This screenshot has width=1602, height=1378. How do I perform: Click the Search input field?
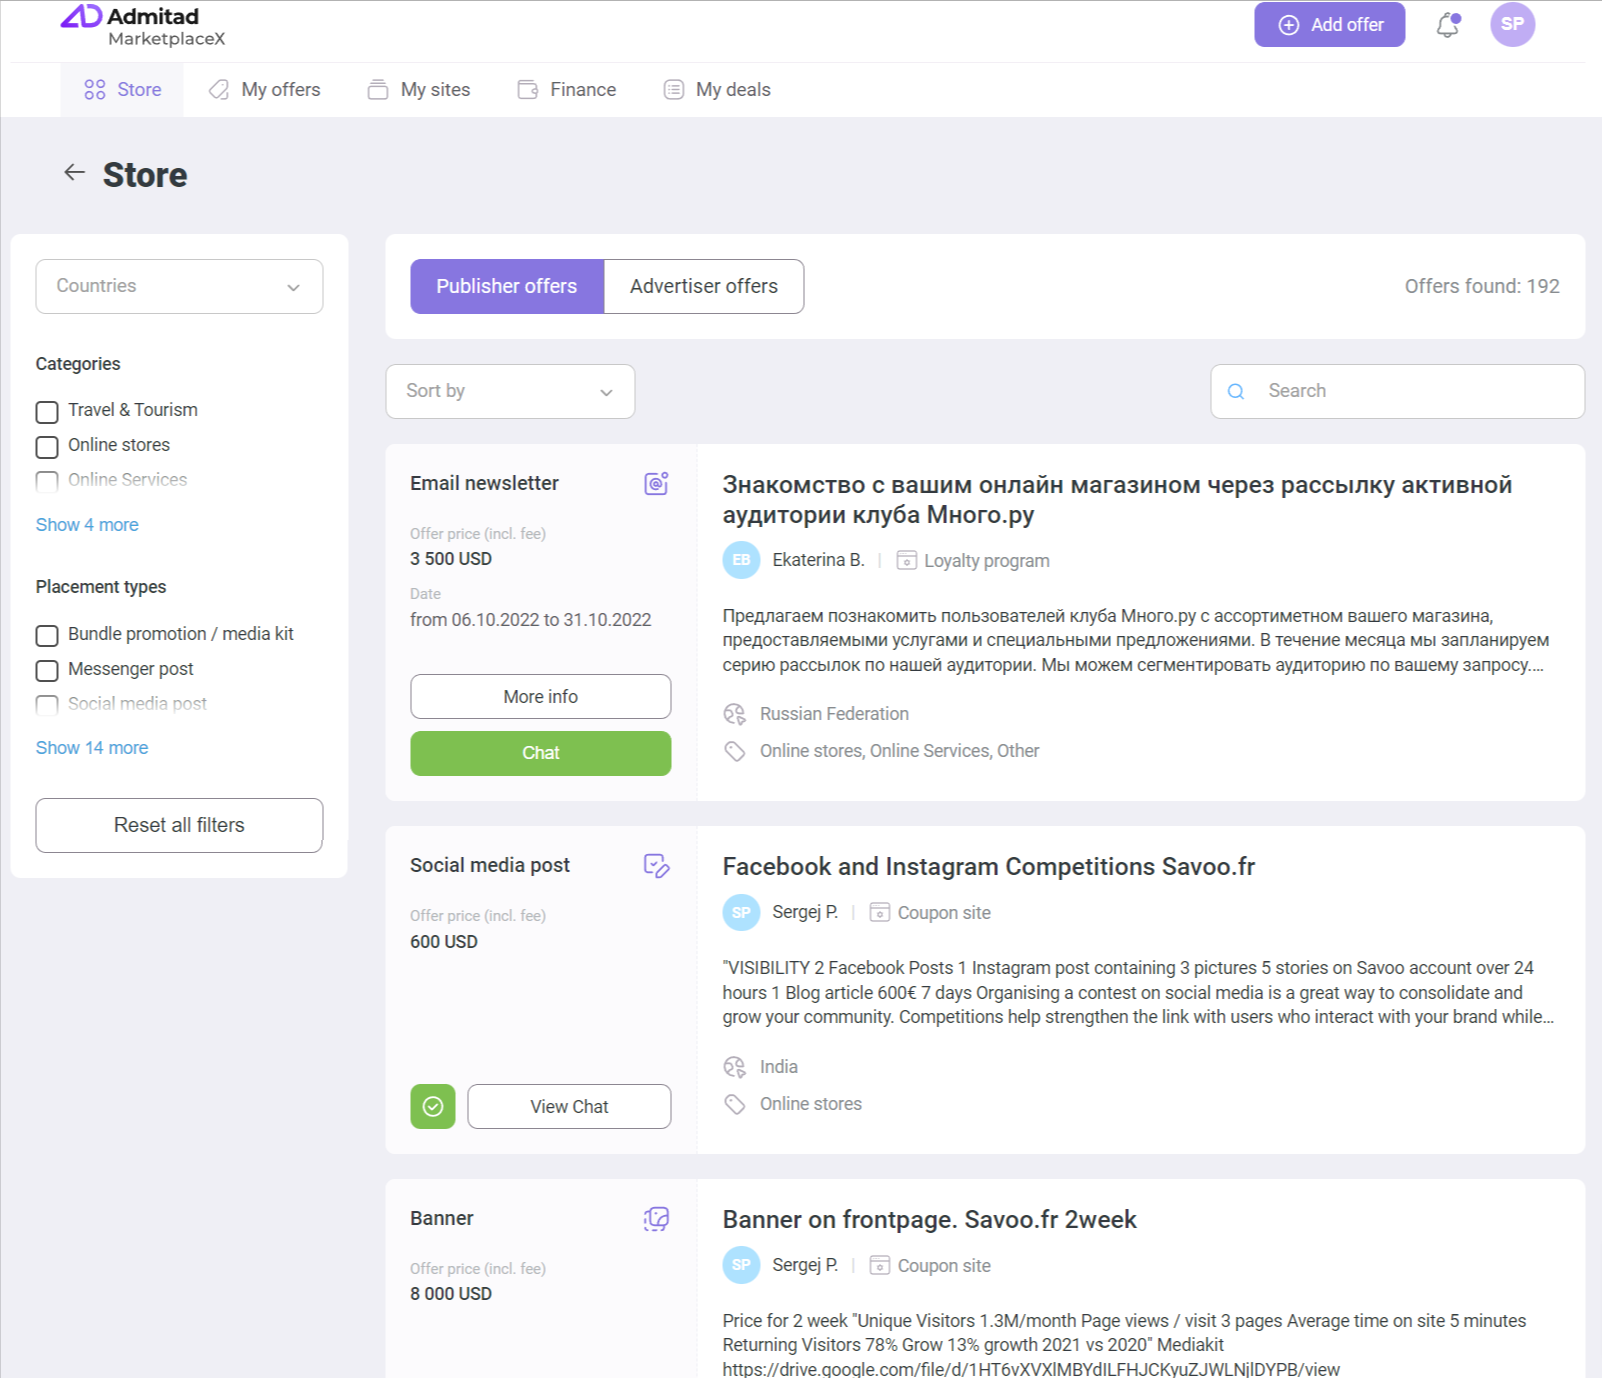pos(1398,392)
